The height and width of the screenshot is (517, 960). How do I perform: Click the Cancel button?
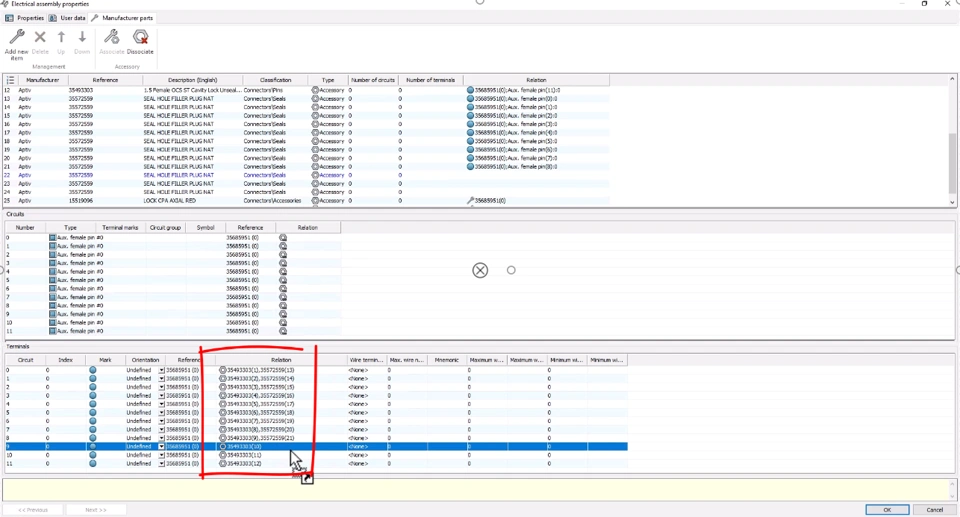pos(934,510)
